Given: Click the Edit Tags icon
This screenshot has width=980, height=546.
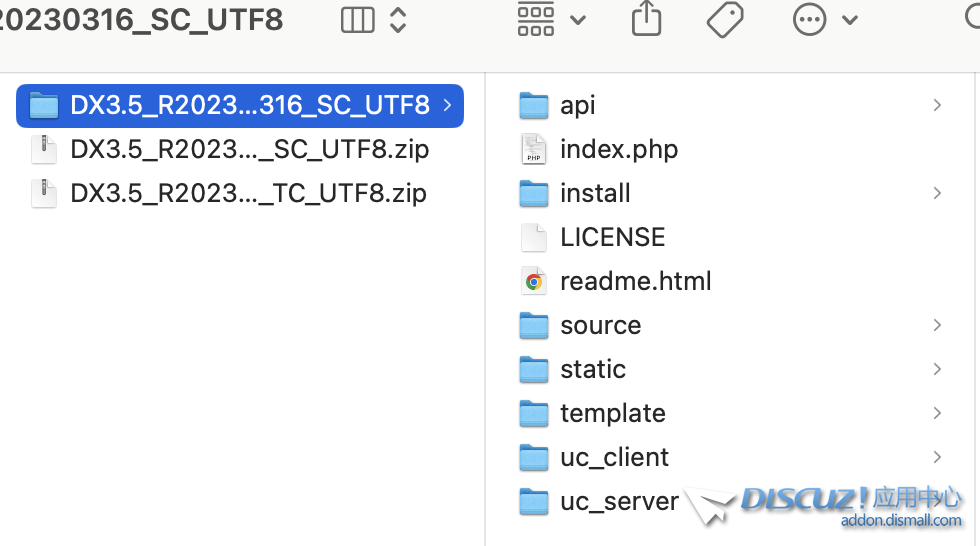Looking at the screenshot, I should point(725,19).
